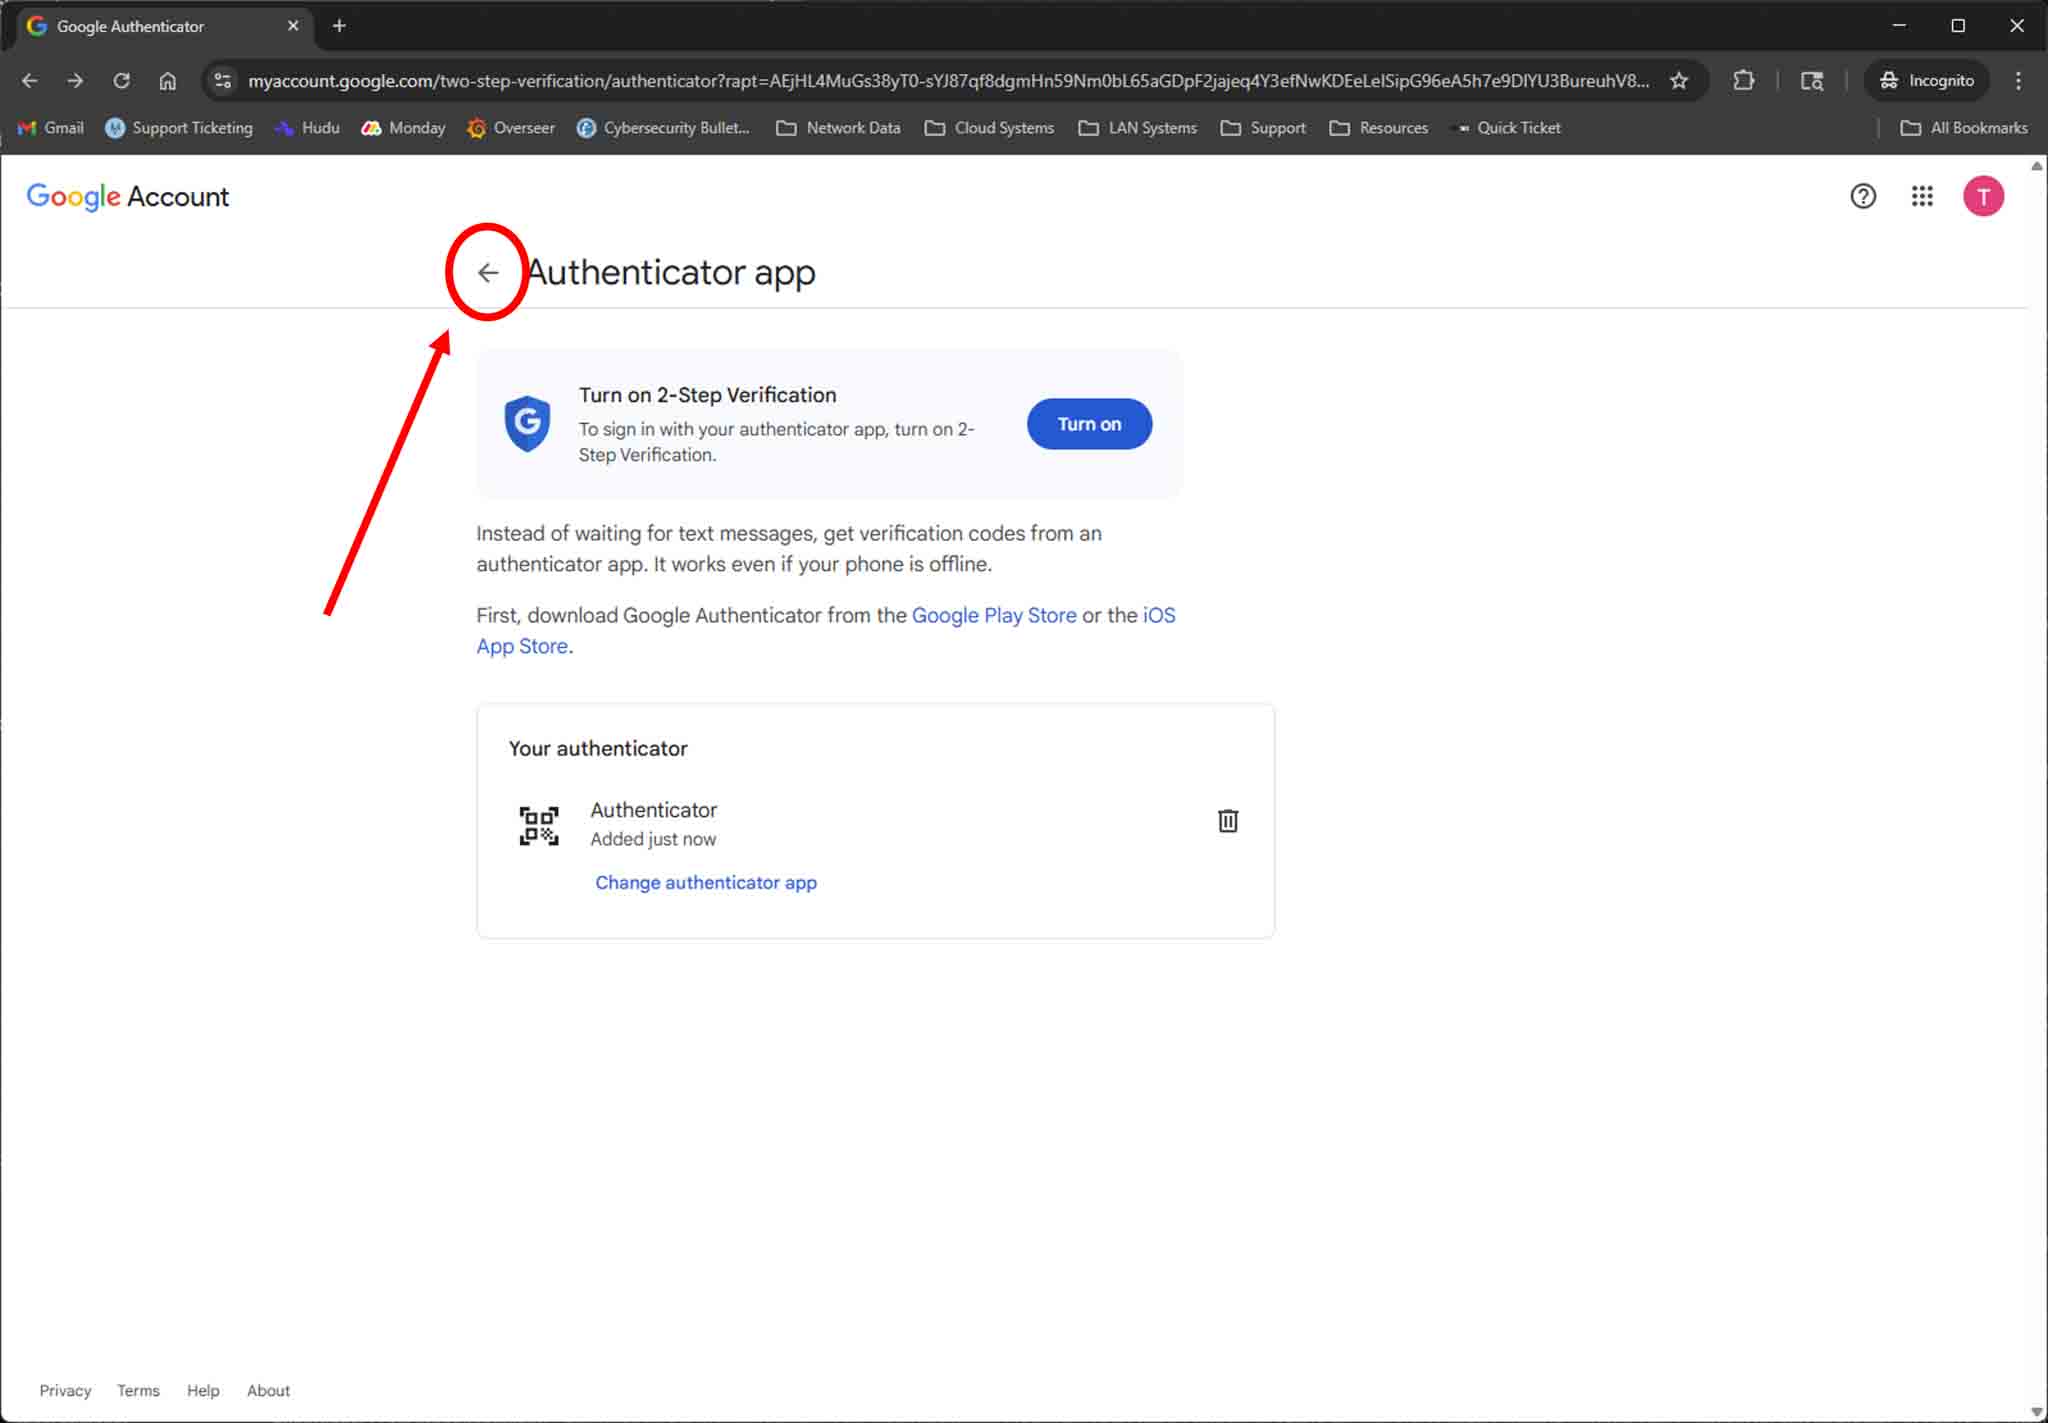Open a new browser tab
2048x1423 pixels.
[339, 26]
